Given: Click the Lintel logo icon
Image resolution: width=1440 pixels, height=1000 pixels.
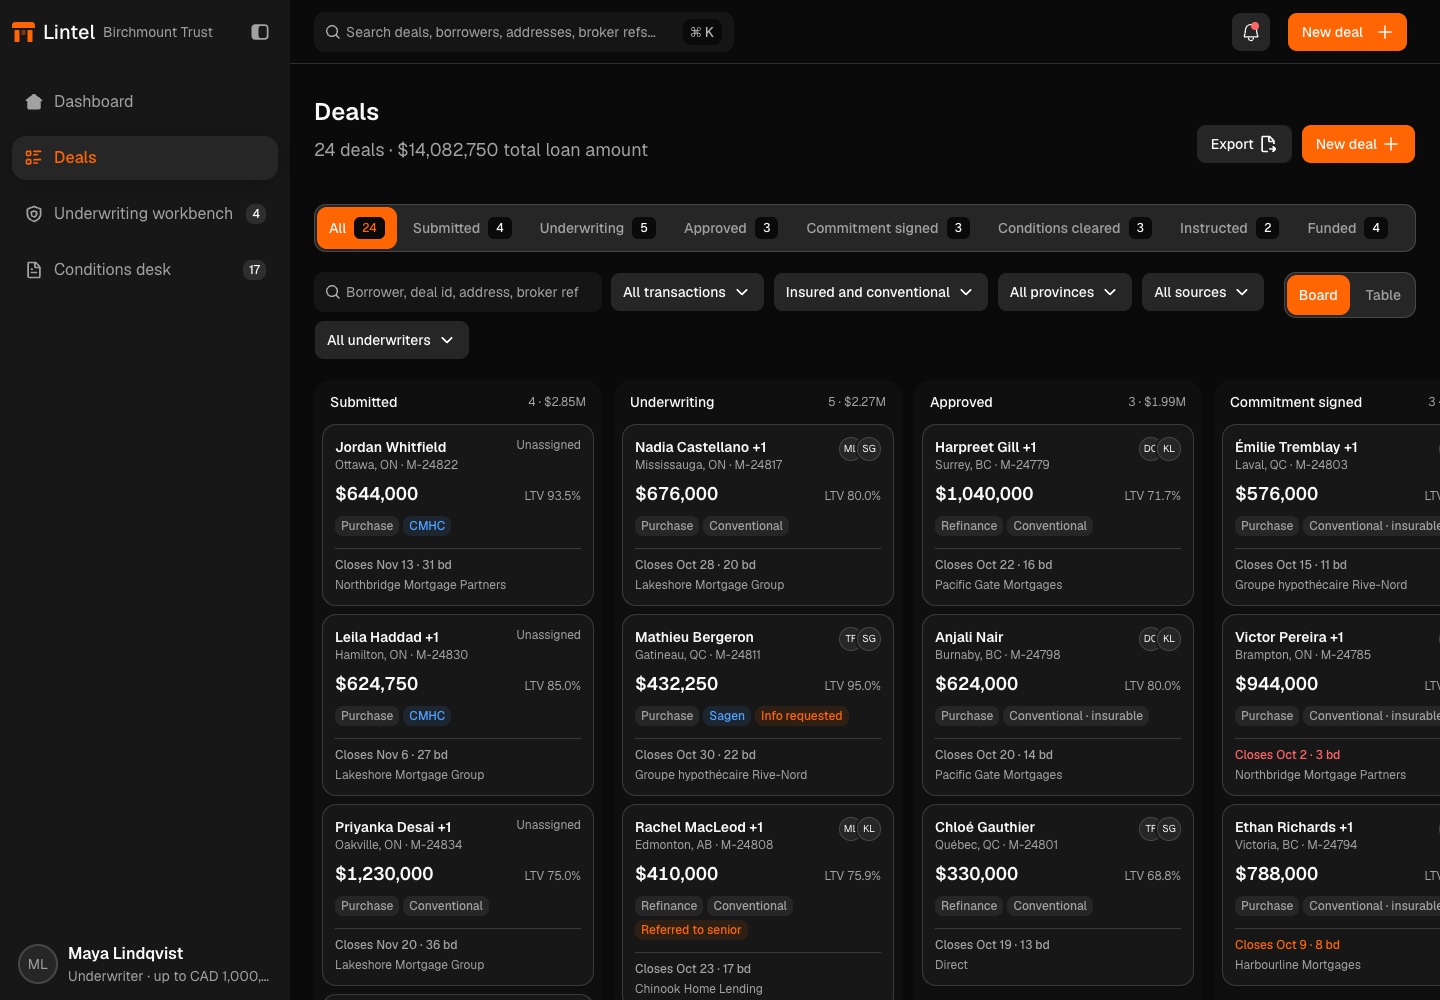Looking at the screenshot, I should [23, 32].
